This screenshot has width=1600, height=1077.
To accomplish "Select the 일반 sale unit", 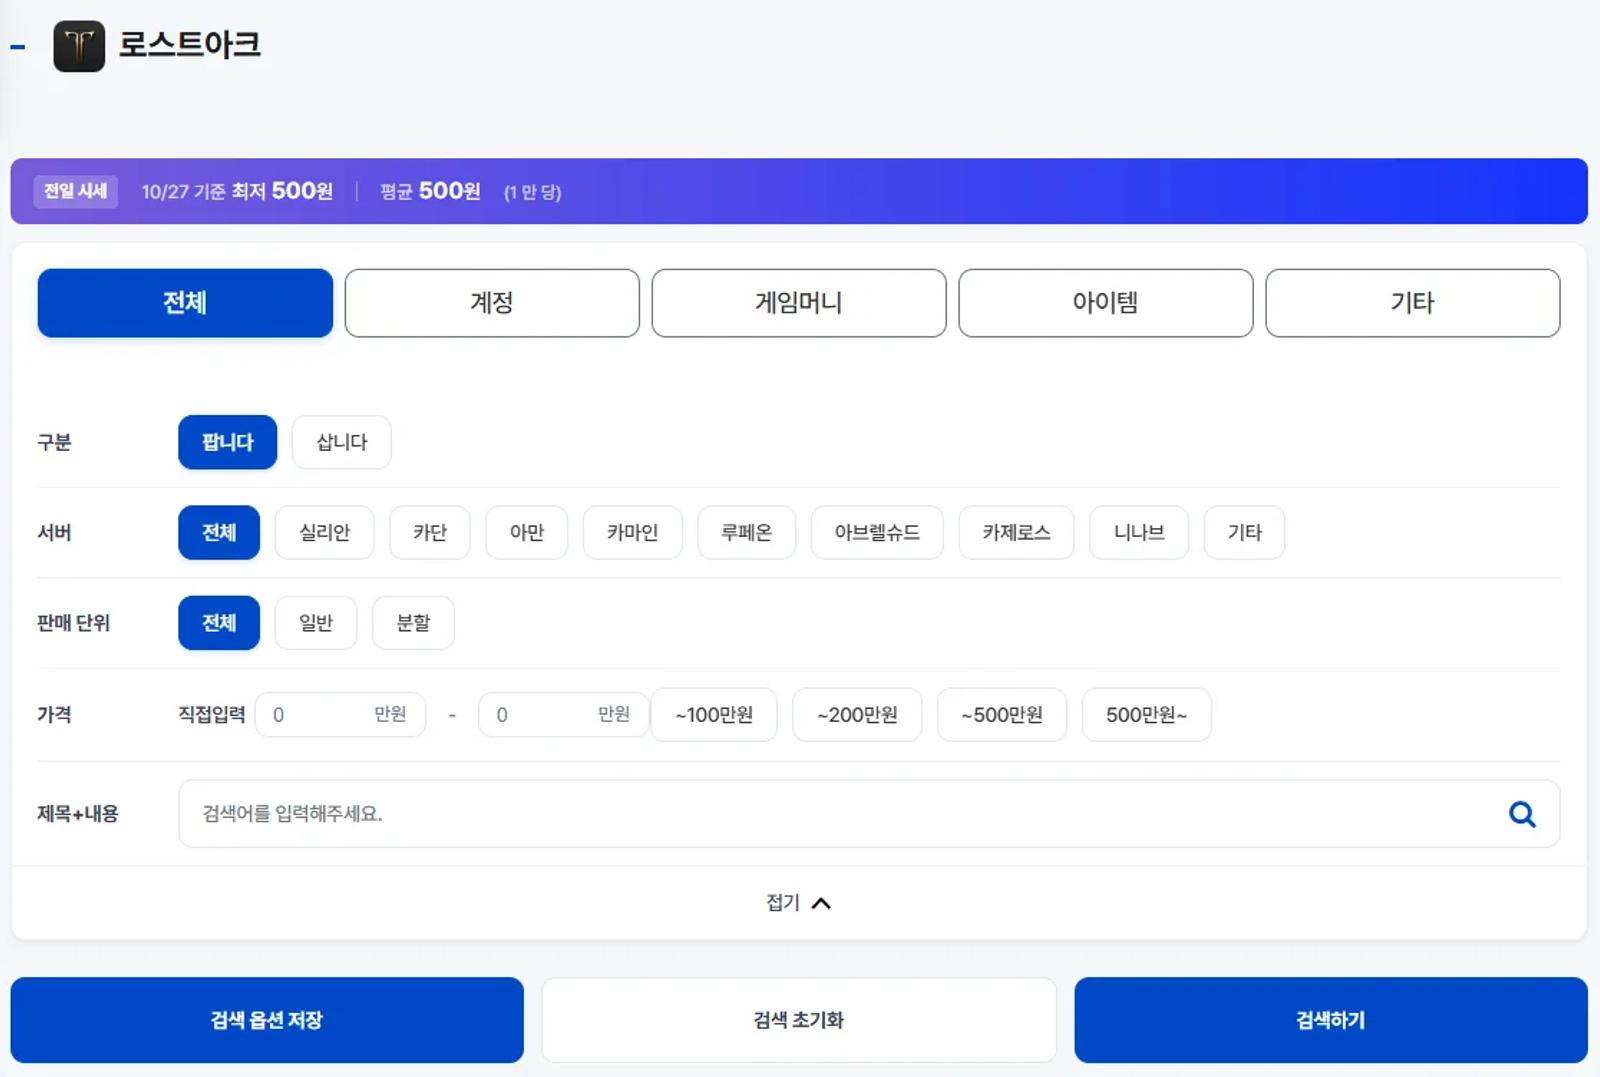I will pyautogui.click(x=316, y=623).
